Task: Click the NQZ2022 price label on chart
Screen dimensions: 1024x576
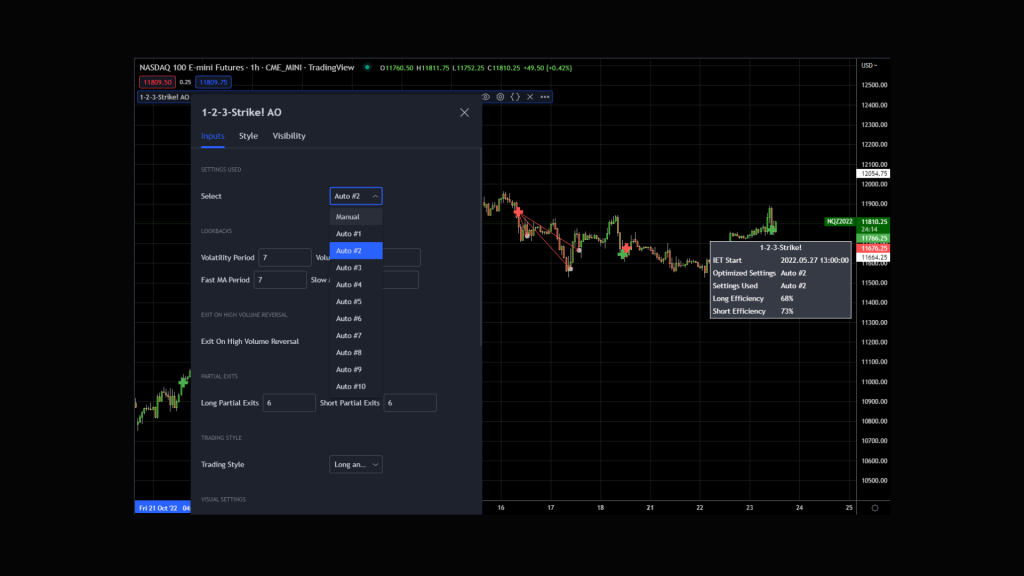Action: click(x=840, y=221)
